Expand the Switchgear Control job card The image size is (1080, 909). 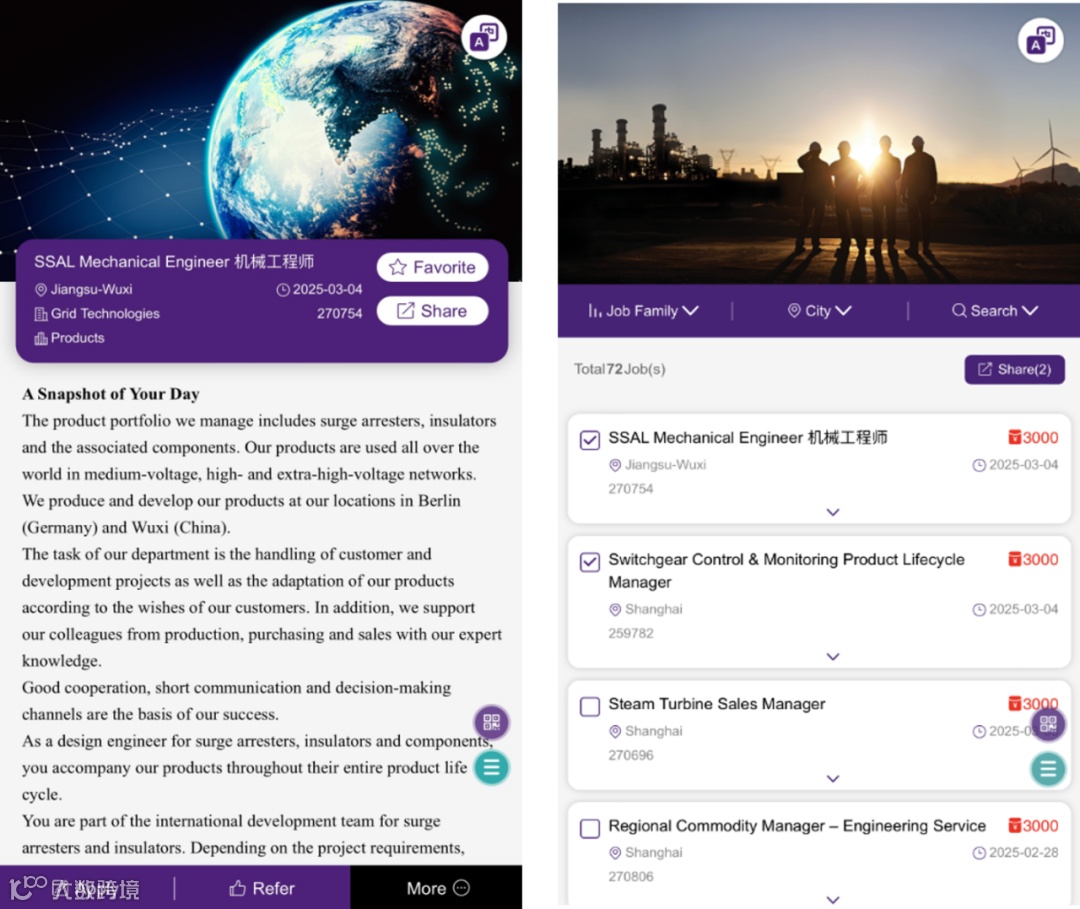(x=833, y=657)
